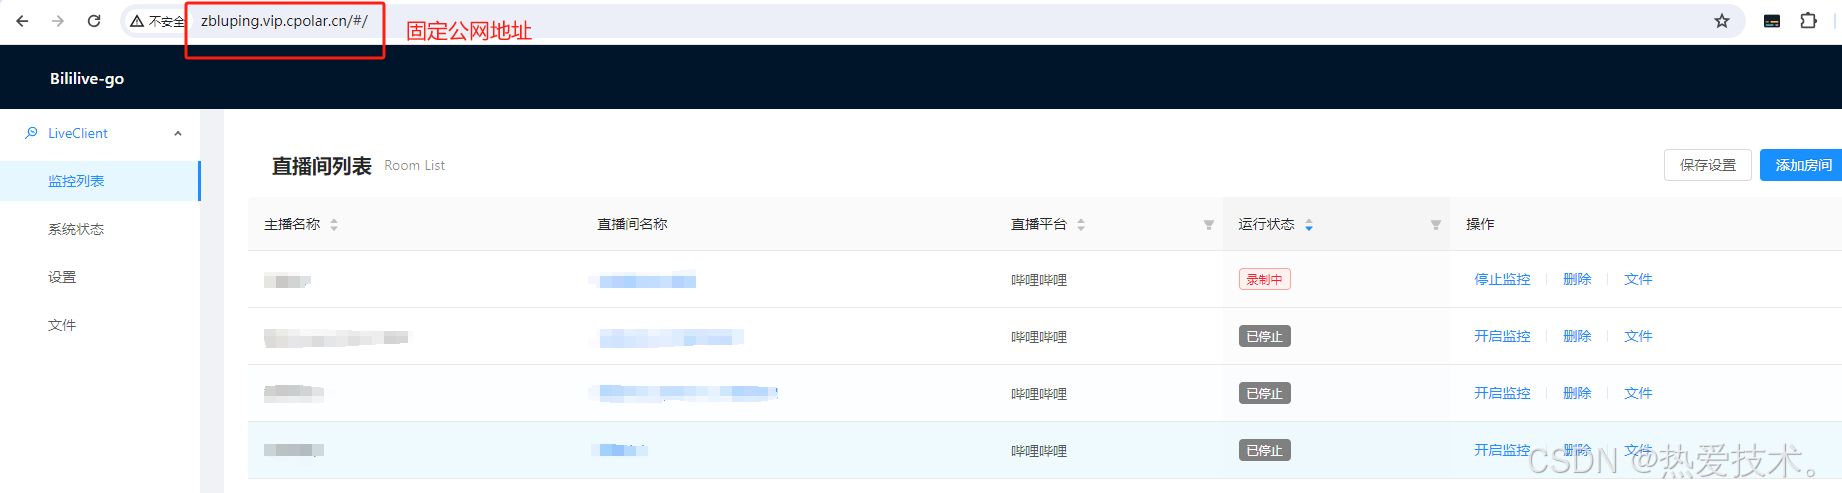1842x493 pixels.
Task: Click the 已停止 tag in the highlighted last row
Action: [x=1264, y=450]
